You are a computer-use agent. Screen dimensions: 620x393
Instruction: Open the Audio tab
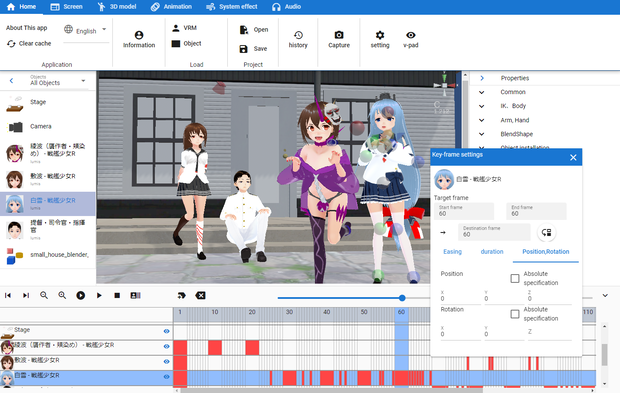point(287,7)
